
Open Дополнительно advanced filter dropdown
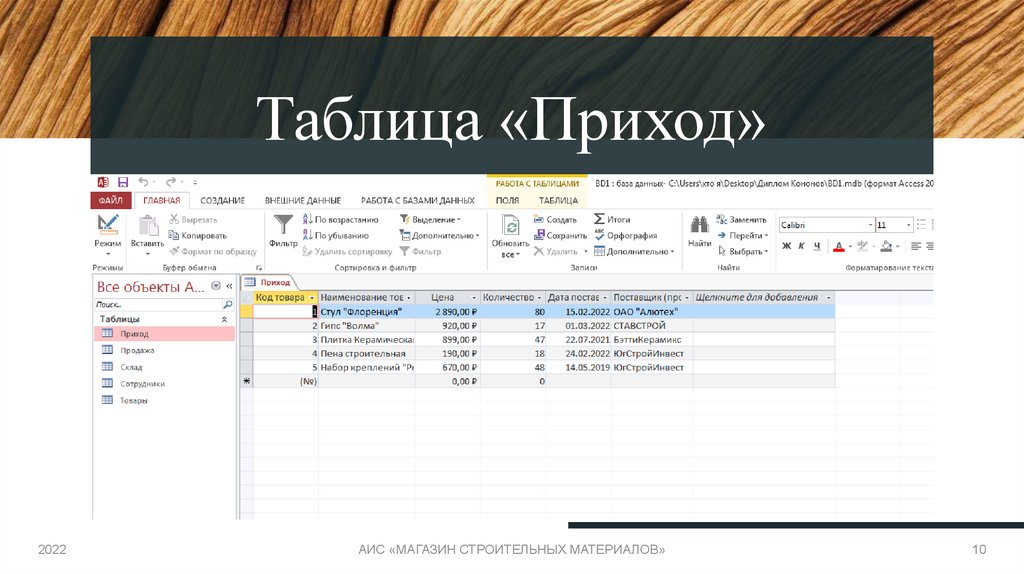440,236
